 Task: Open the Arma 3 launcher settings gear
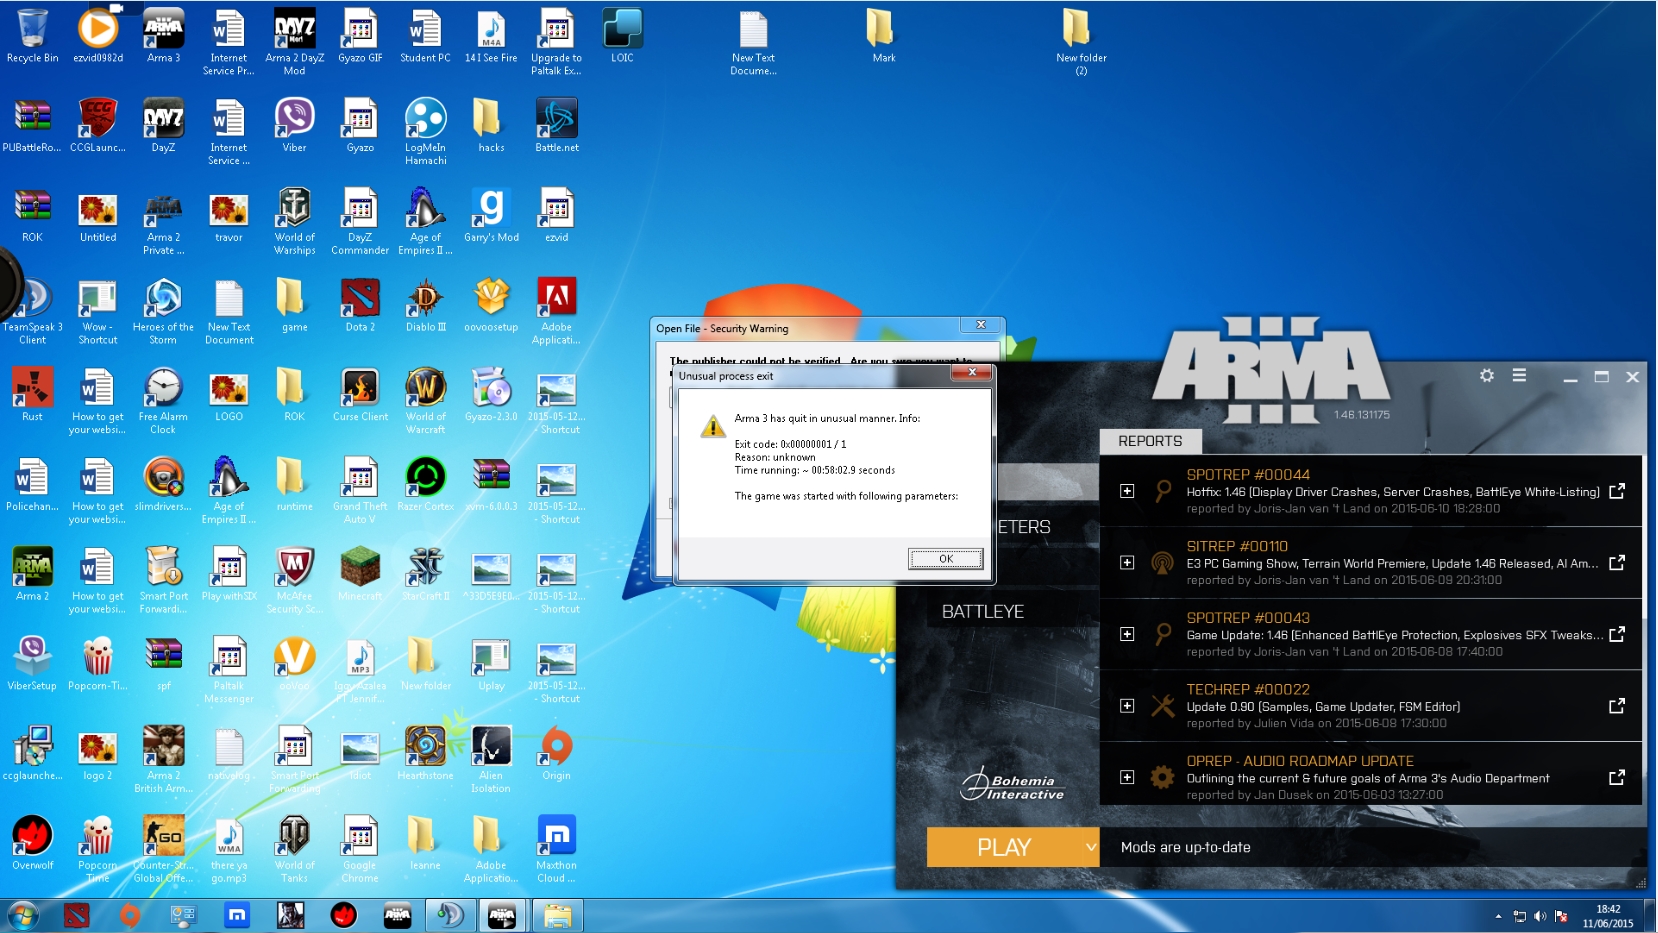(1487, 375)
